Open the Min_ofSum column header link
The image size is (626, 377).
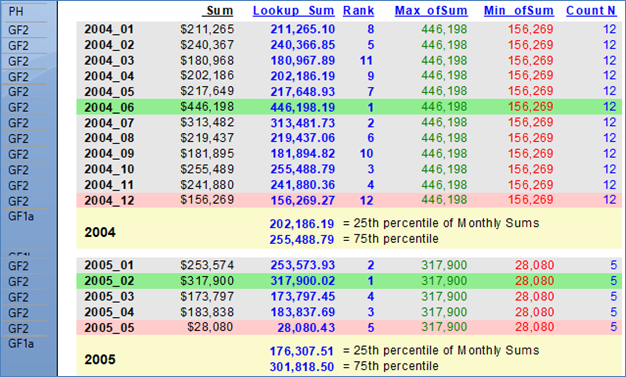pos(519,11)
